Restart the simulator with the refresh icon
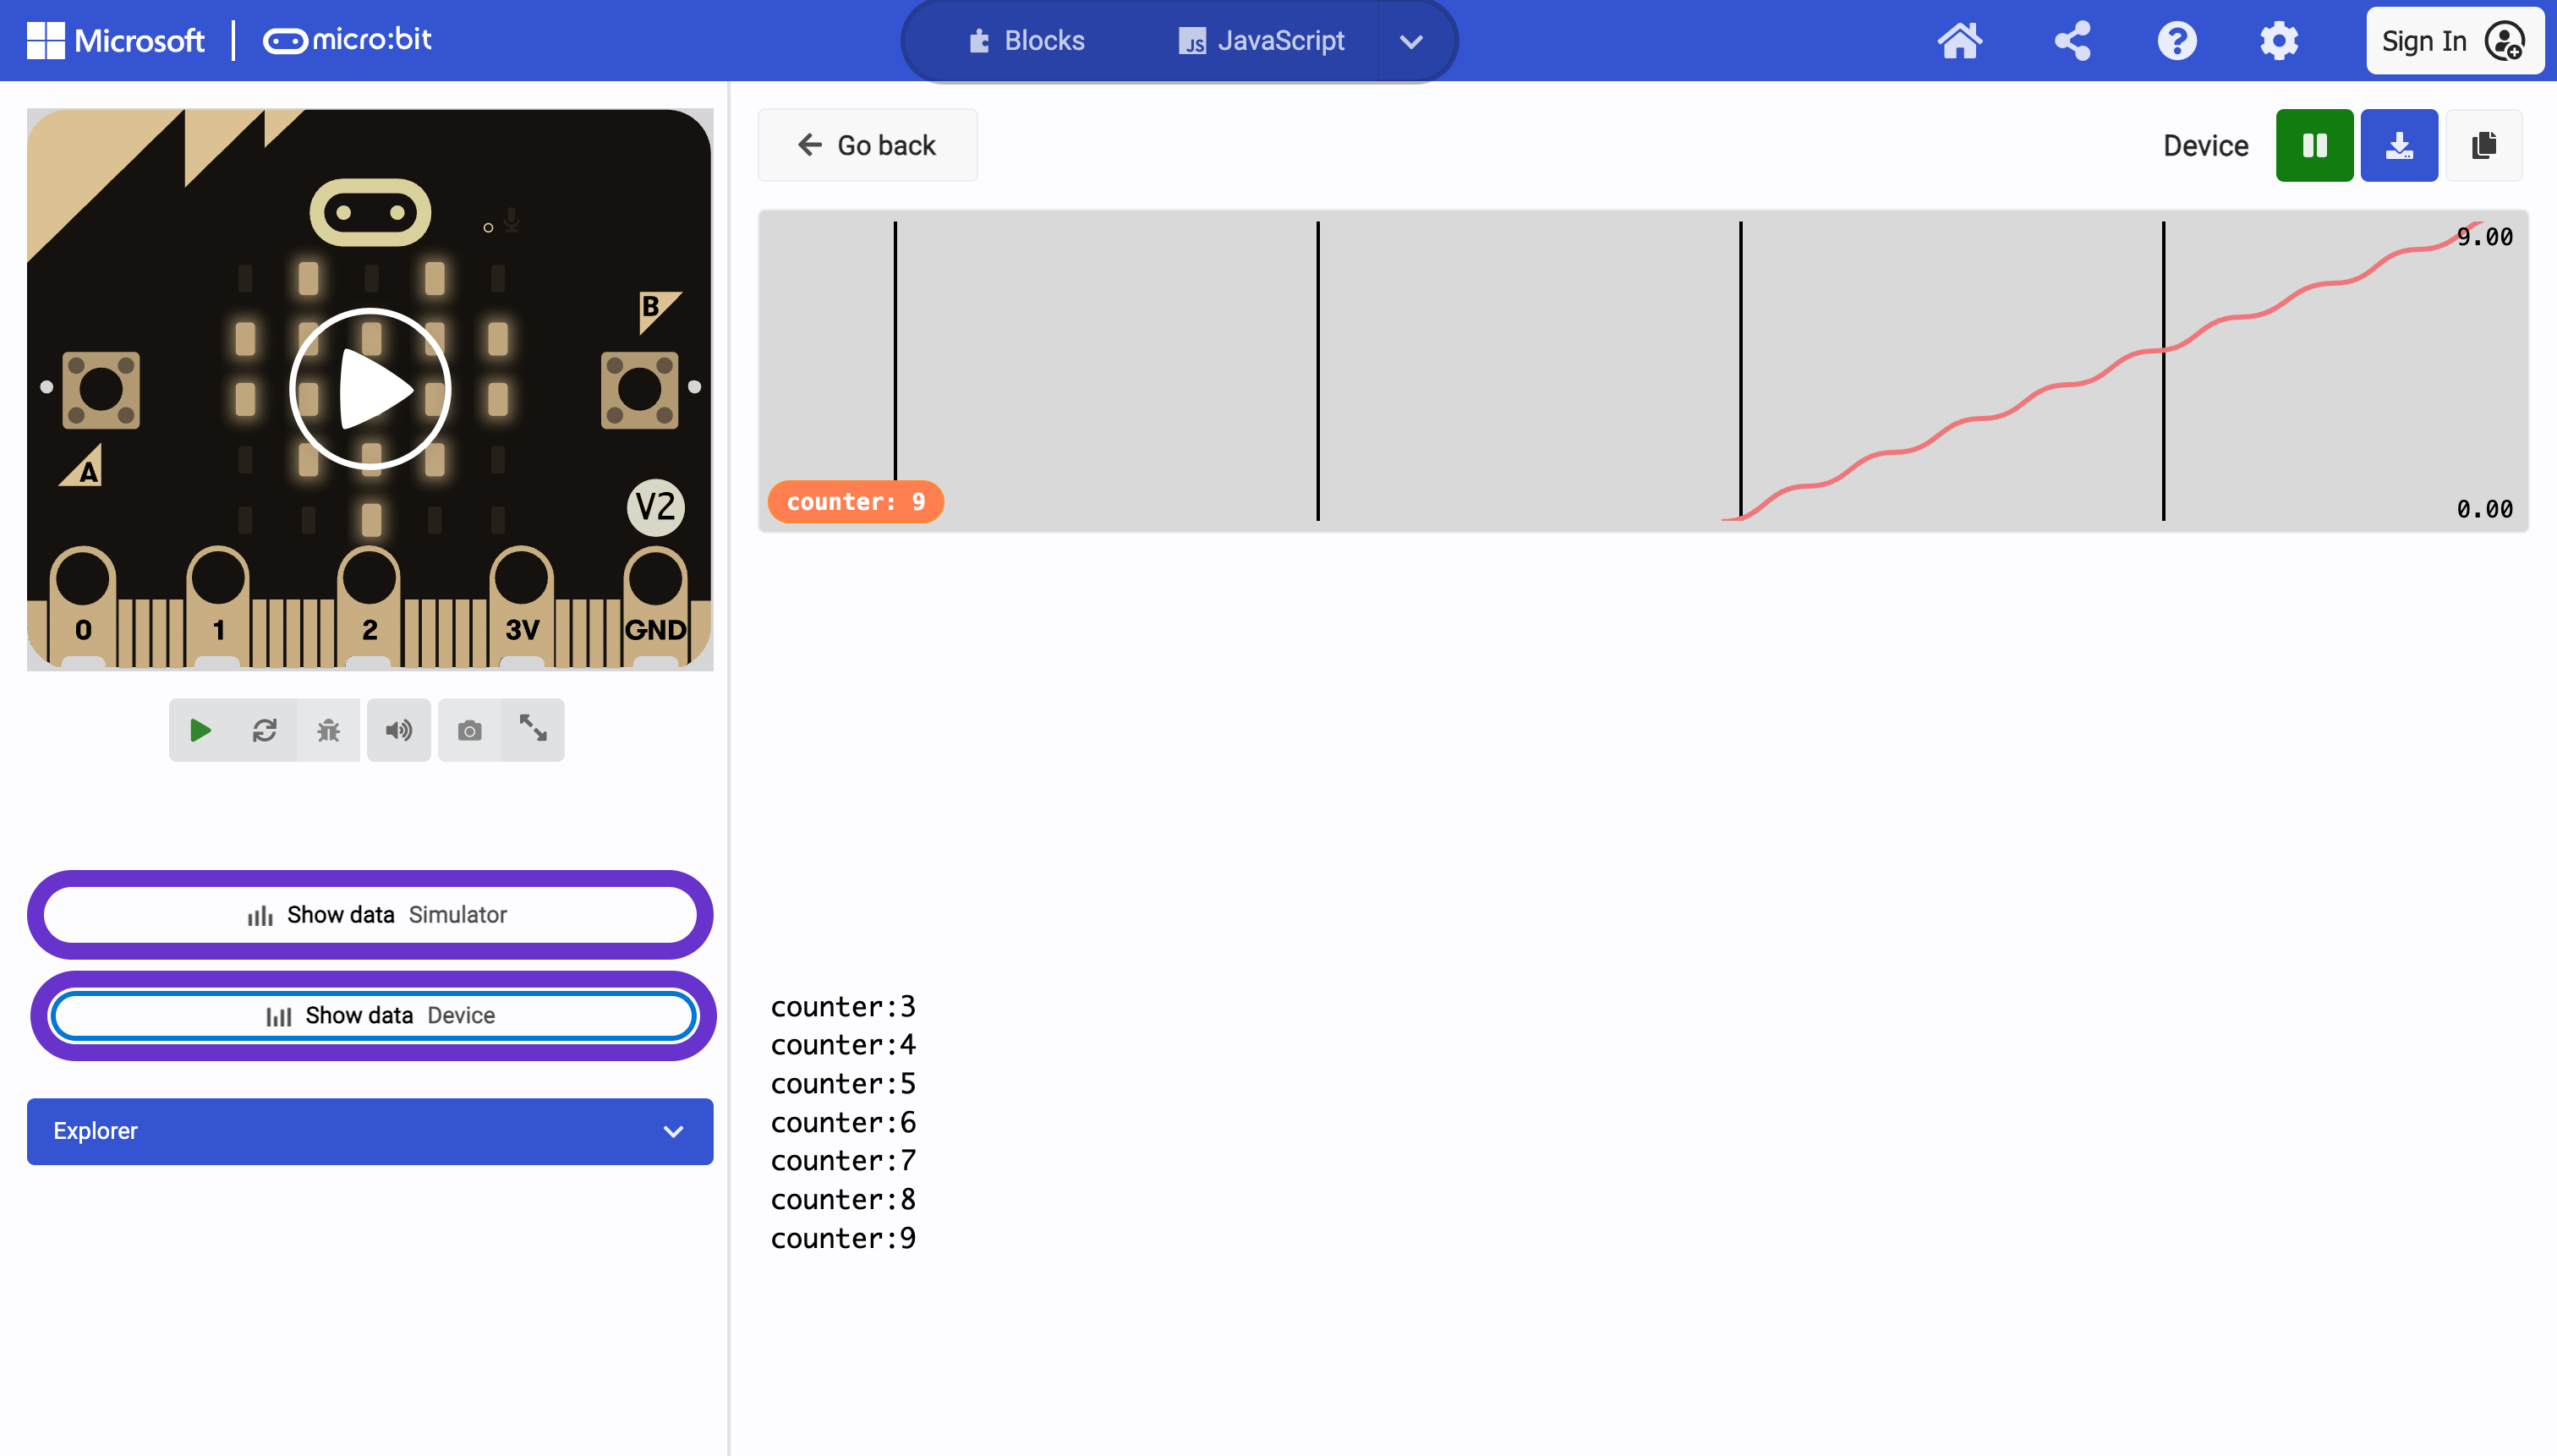Screen dimensions: 2557x1456 [x=264, y=730]
